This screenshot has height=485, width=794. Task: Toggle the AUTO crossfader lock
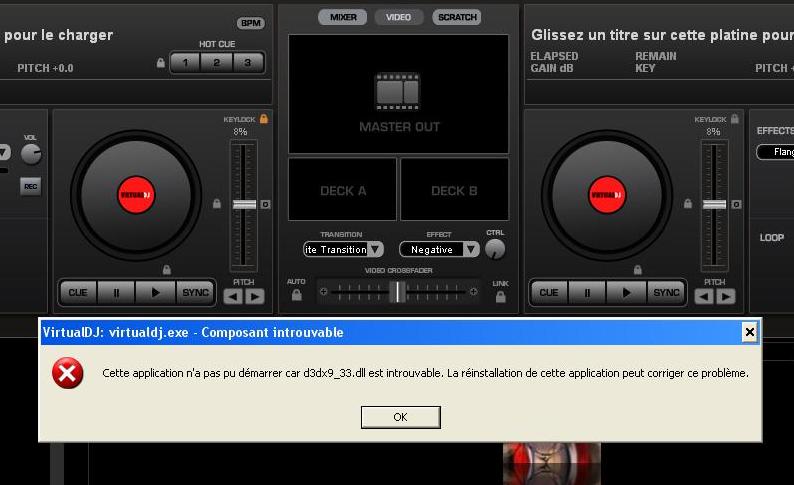click(296, 296)
